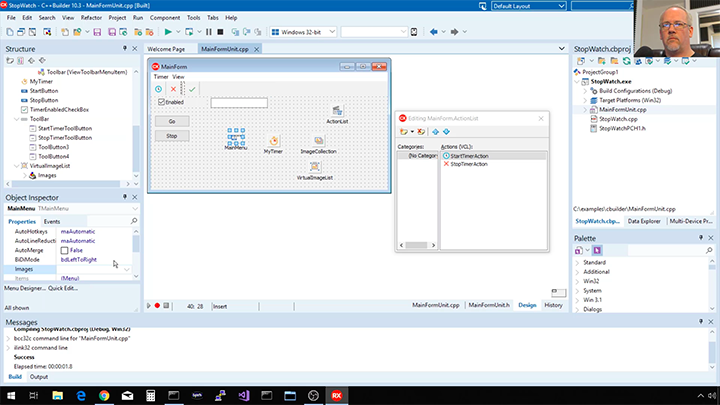
Task: Open the Refactor menu
Action: point(91,17)
